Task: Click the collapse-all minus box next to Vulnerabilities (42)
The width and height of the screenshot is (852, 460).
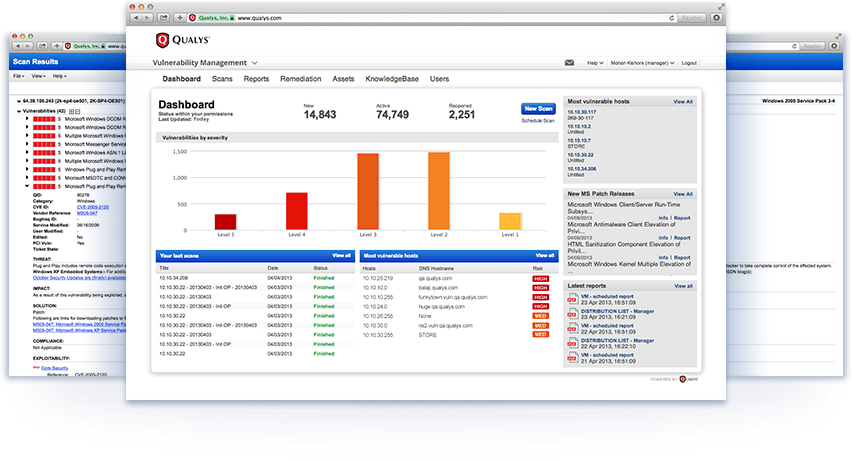Action: point(77,111)
